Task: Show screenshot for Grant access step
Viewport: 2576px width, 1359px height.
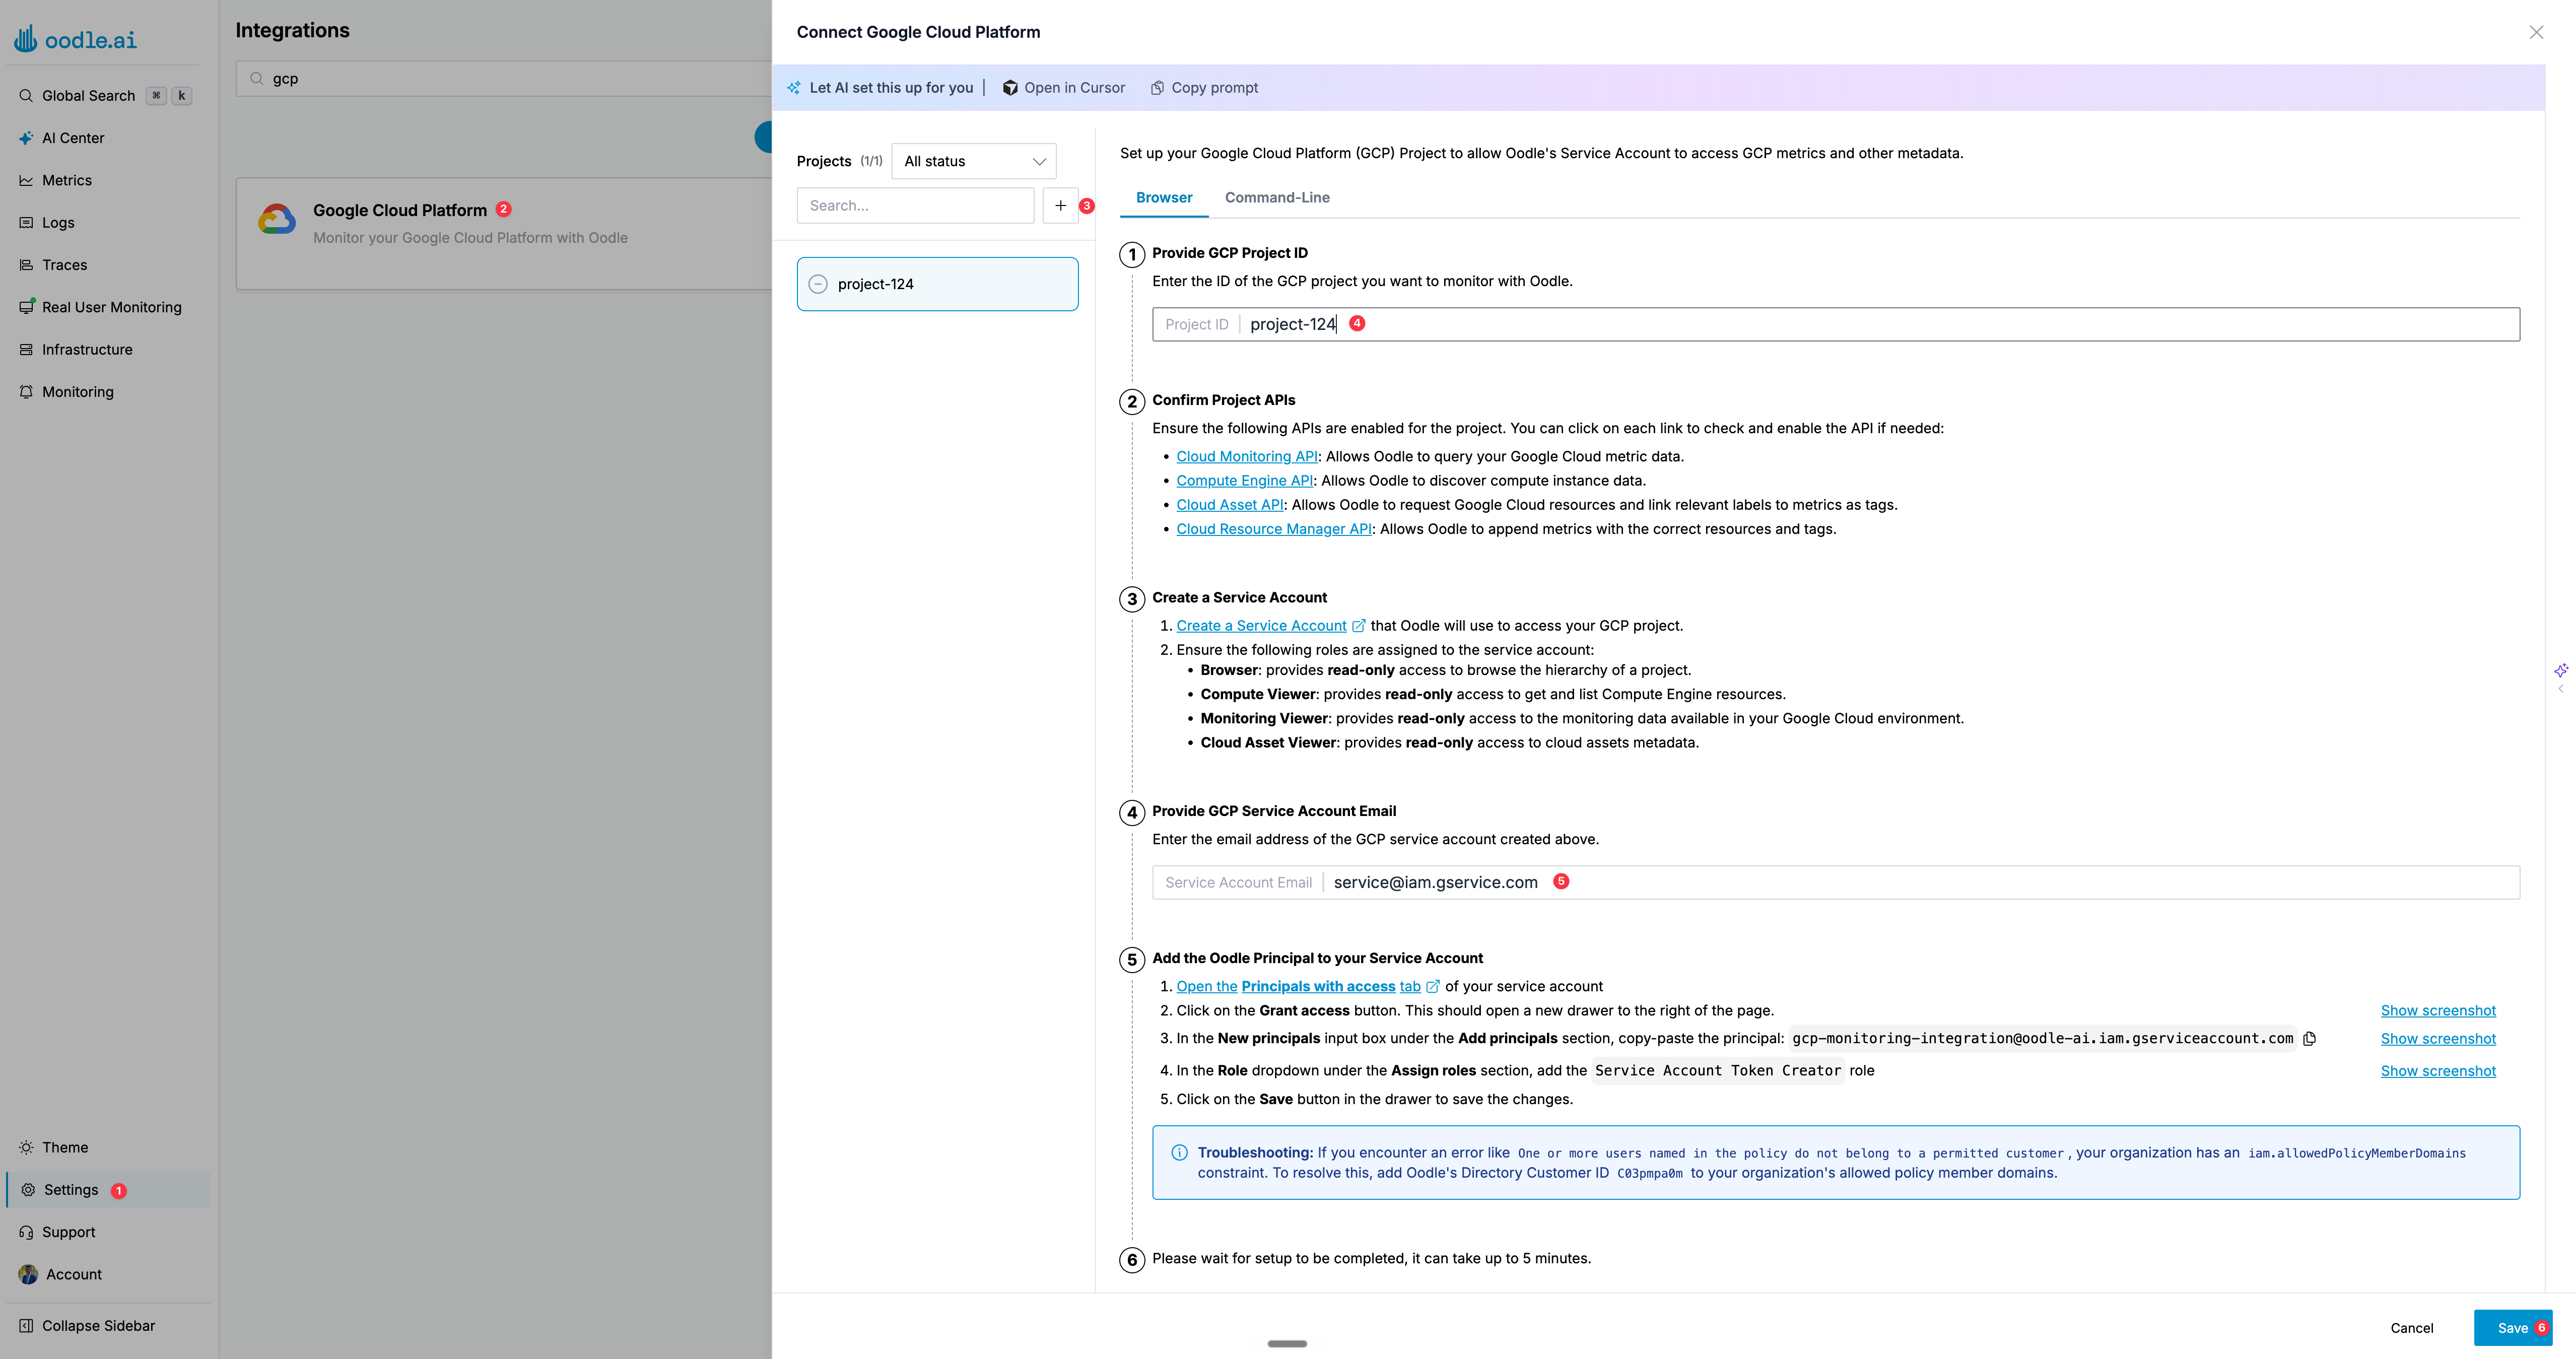Action: [2438, 1011]
